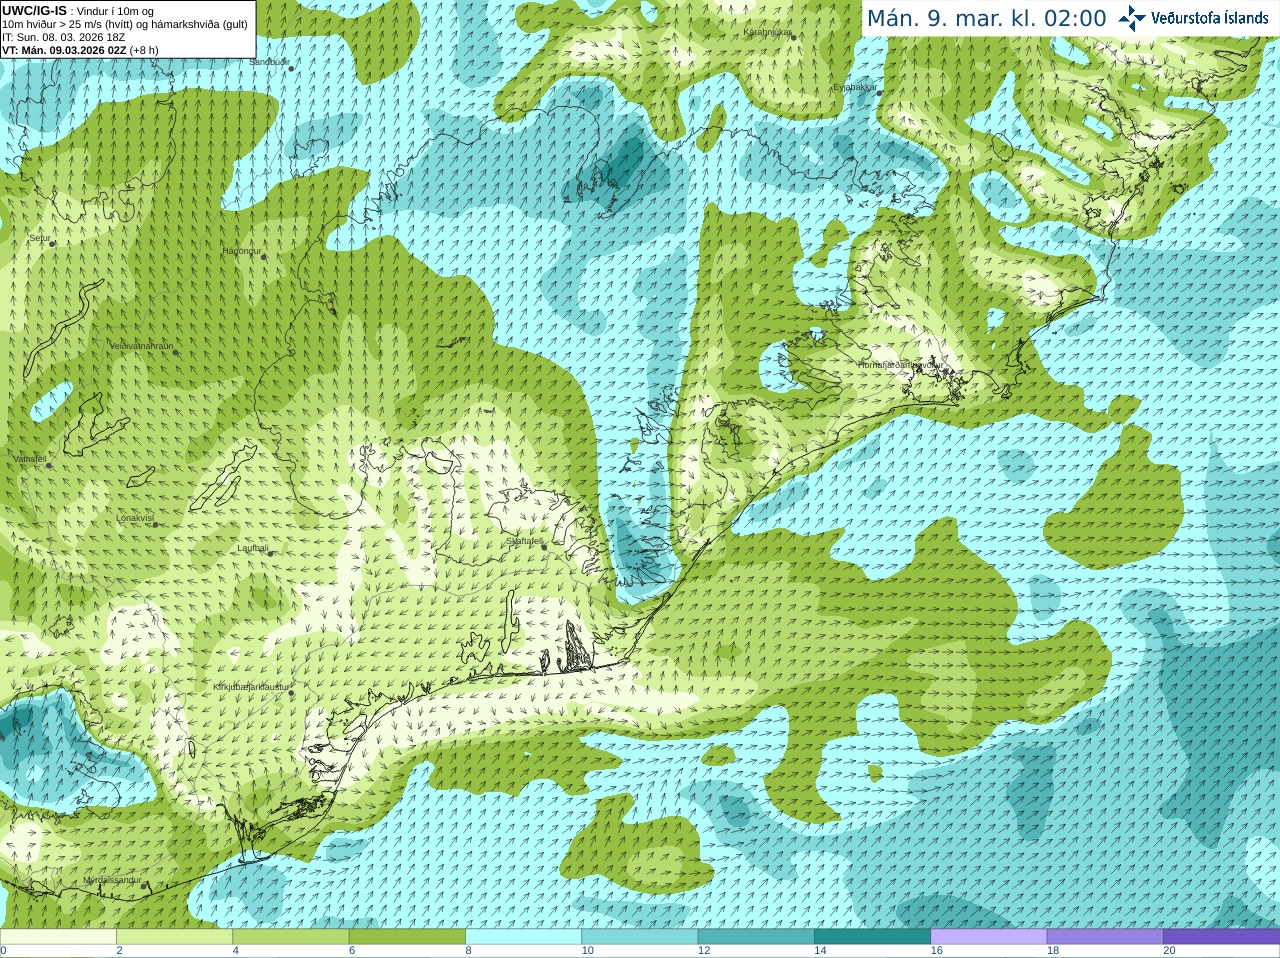Click the Mýrdalssandur station label
1280x958 pixels.
click(x=112, y=880)
